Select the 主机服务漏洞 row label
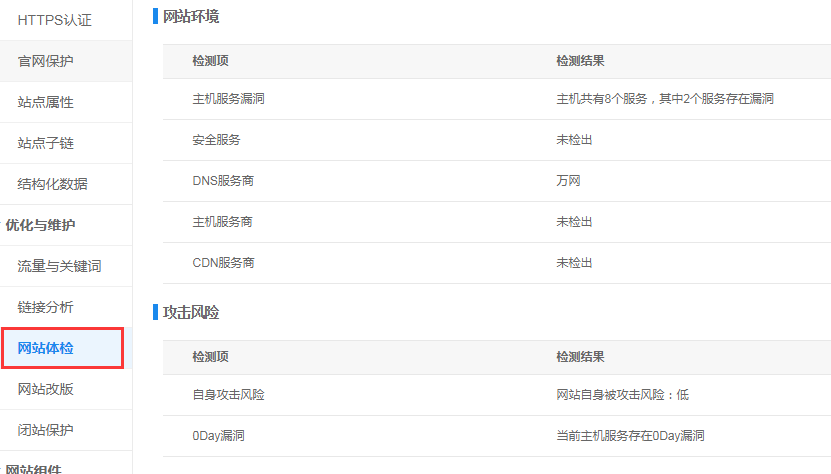The image size is (831, 474). [x=228, y=99]
